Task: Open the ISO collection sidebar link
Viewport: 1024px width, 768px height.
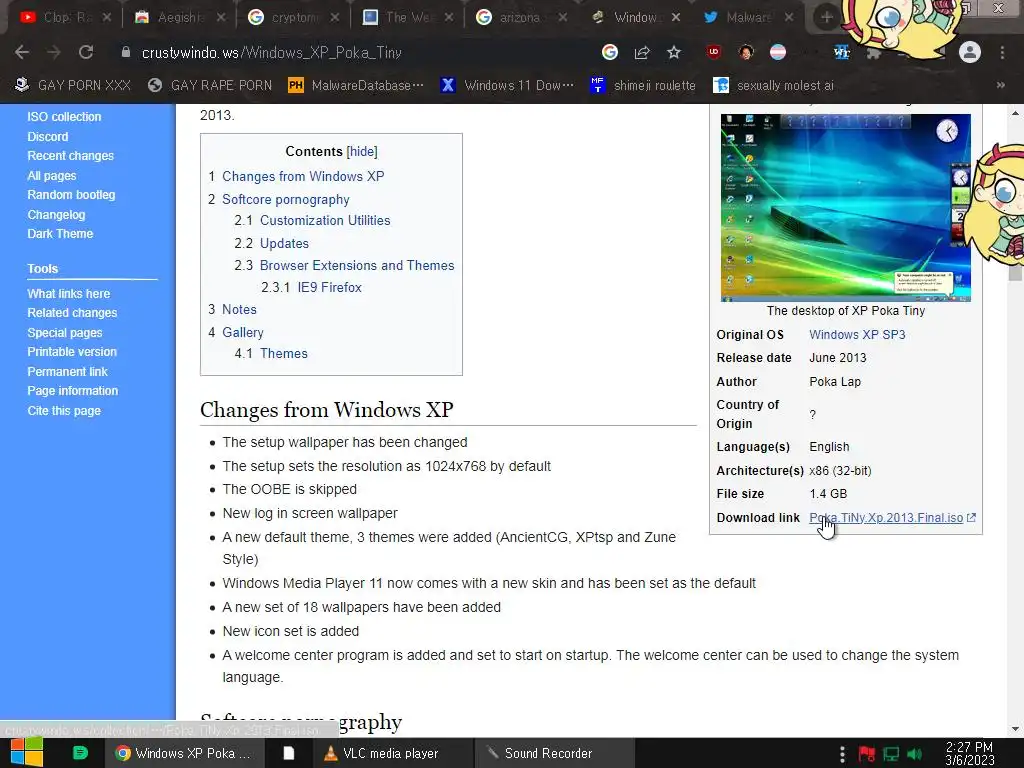Action: 64,117
